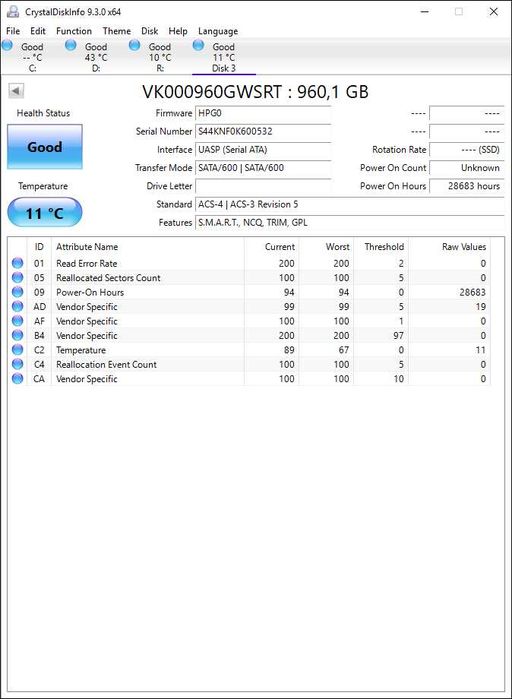This screenshot has width=512, height=699.
Task: Select the Disk 3 status orb
Action: point(198,45)
